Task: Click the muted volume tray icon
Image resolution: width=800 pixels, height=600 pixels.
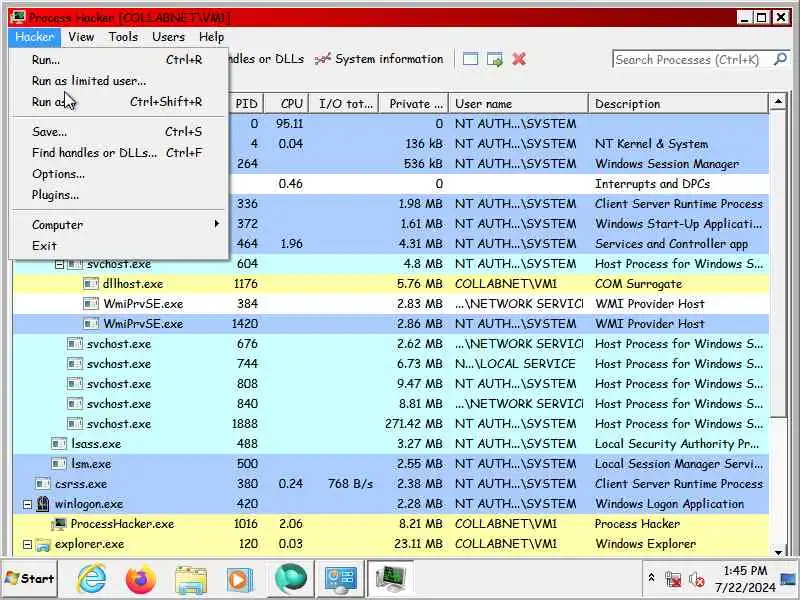Action: pos(696,580)
